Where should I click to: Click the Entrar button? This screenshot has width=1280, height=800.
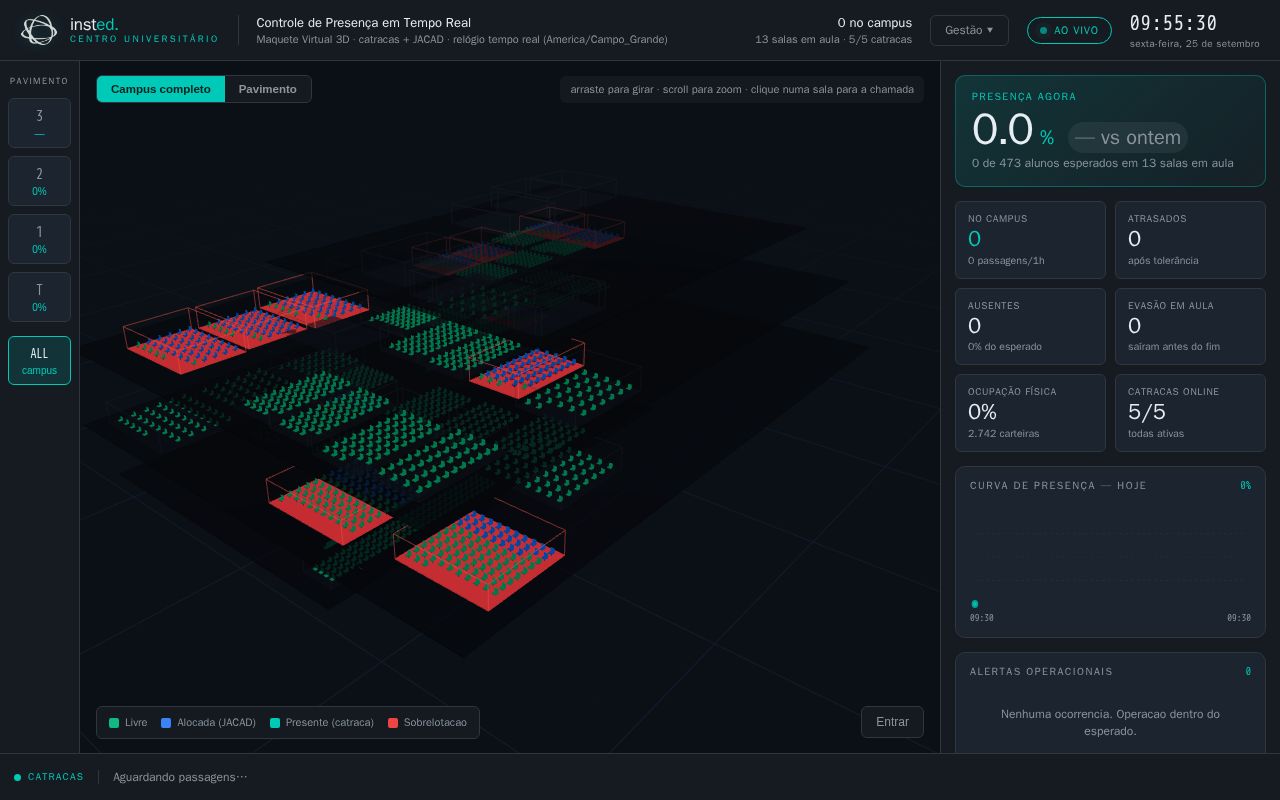click(892, 722)
